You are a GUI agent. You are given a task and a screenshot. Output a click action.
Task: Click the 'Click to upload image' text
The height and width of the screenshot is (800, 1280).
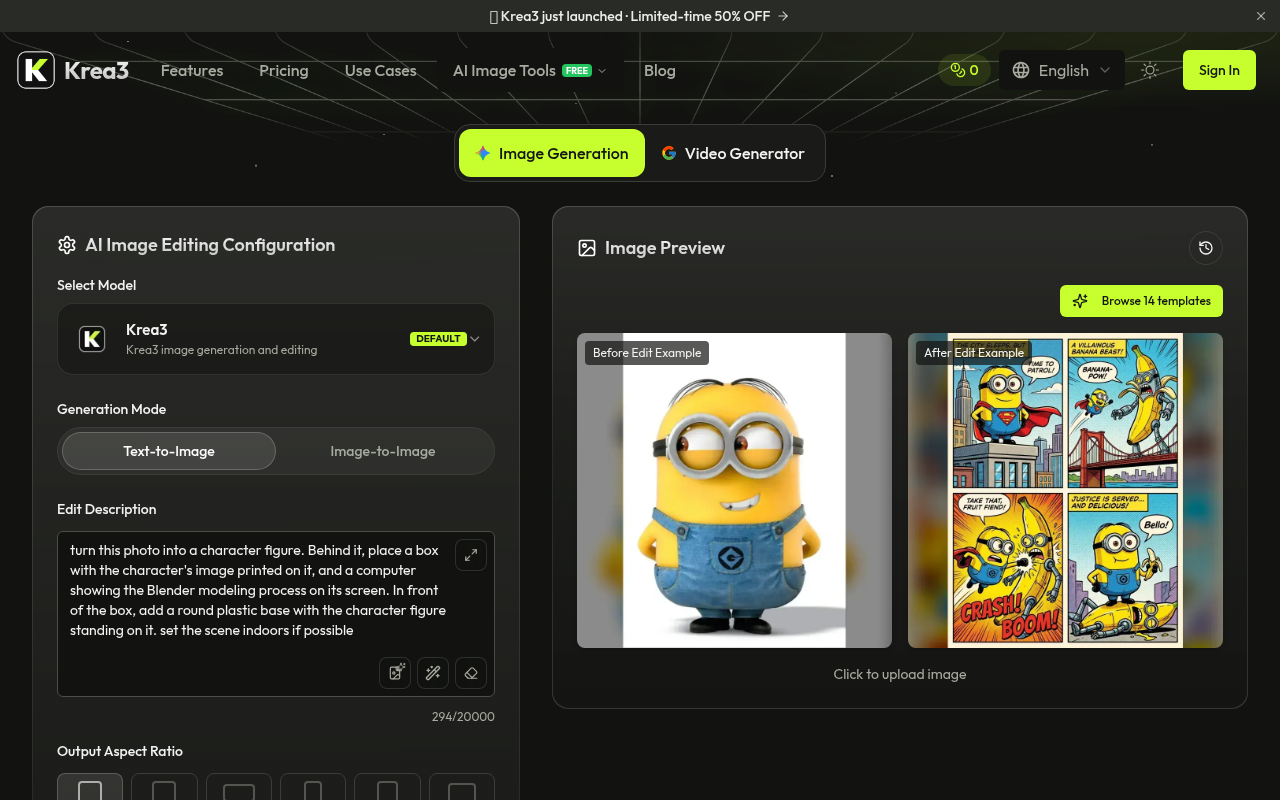pos(900,674)
